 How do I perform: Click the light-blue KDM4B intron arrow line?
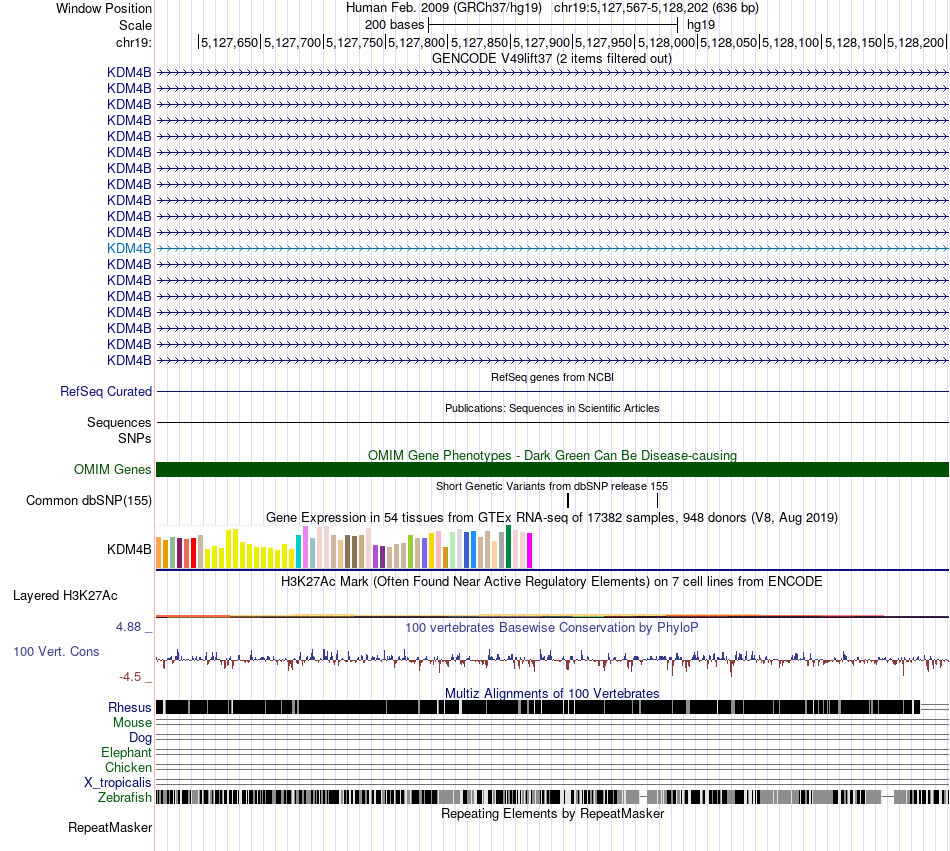click(x=553, y=248)
